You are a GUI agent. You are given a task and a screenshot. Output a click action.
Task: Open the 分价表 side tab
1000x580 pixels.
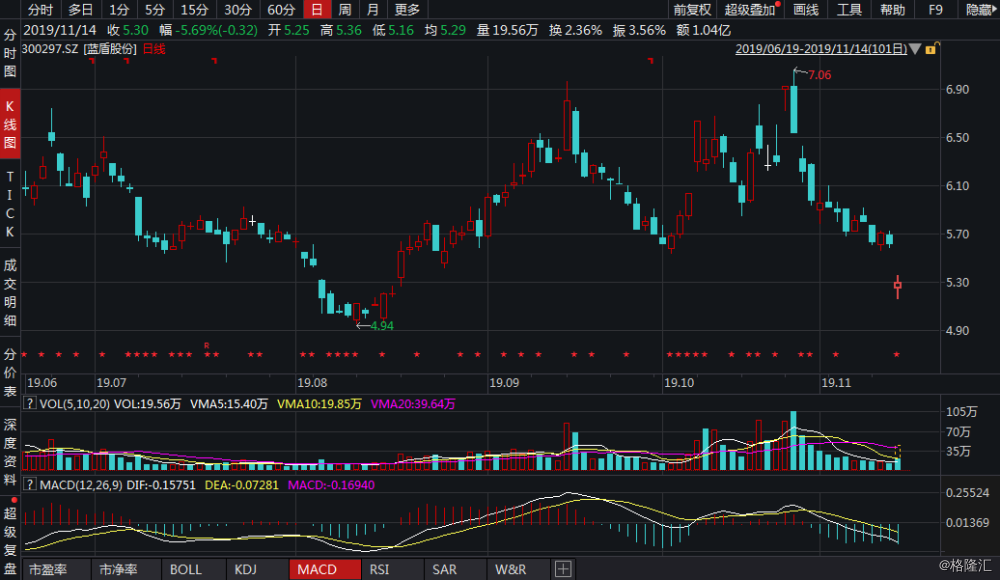pyautogui.click(x=10, y=373)
